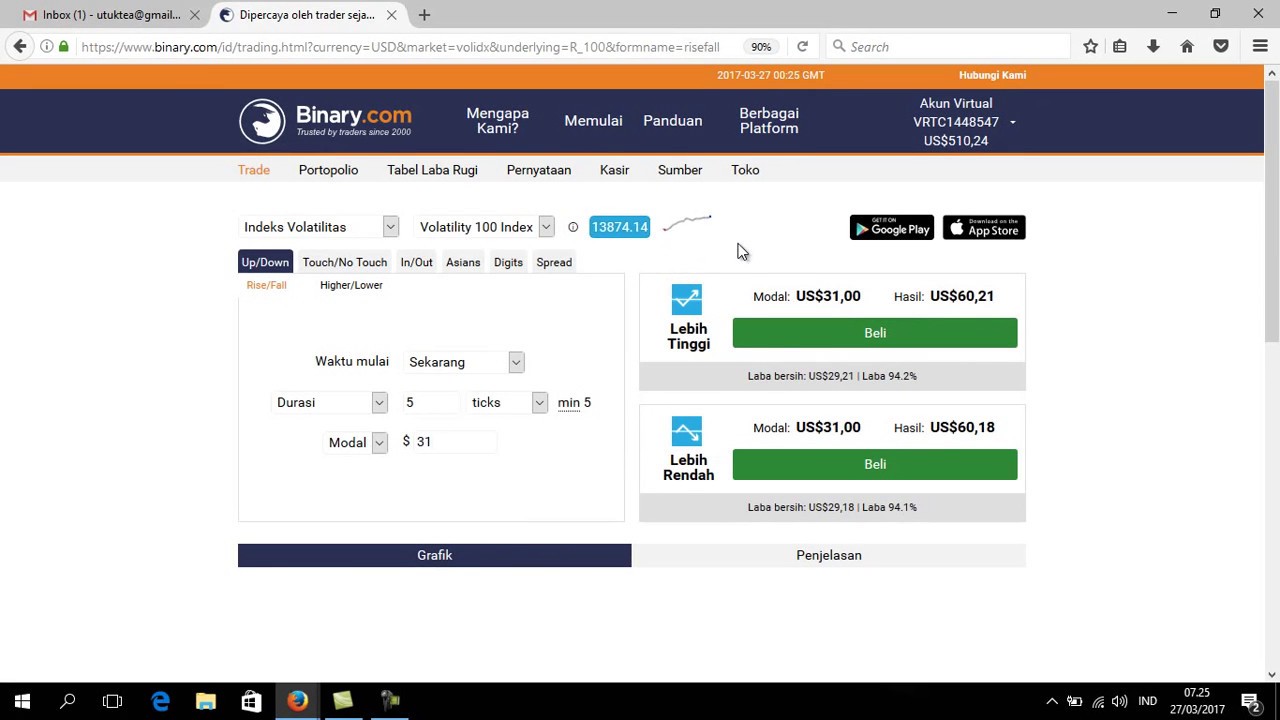The width and height of the screenshot is (1280, 720).
Task: Buy the Lebih Tinggi contract with Beli
Action: (875, 333)
